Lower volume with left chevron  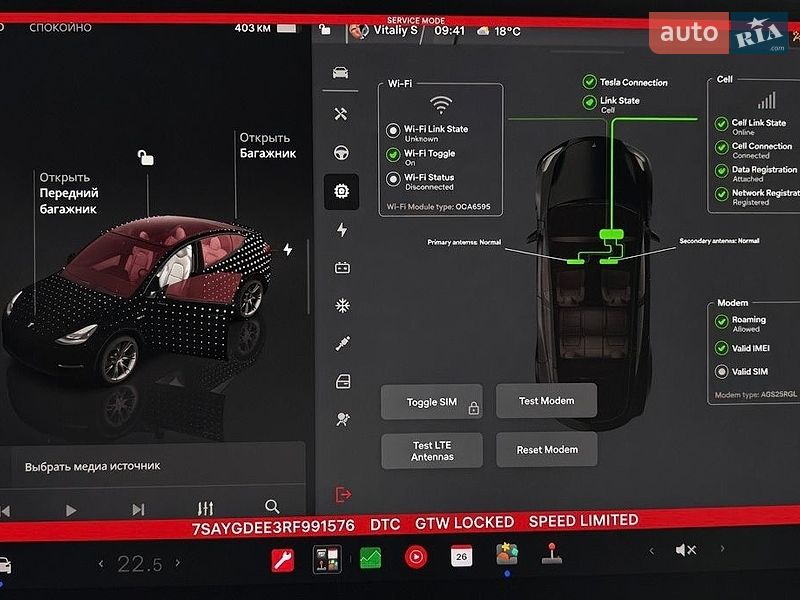pos(652,551)
